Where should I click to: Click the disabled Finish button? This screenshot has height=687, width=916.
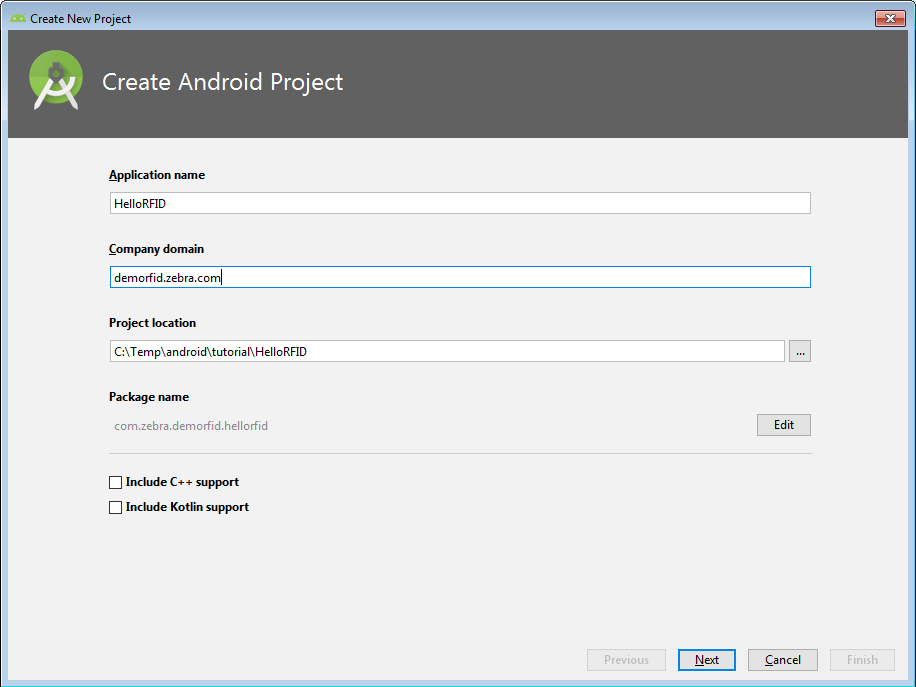(x=862, y=660)
